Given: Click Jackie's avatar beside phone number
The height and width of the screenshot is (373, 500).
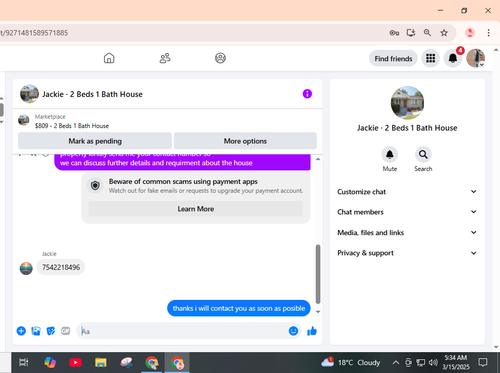Looking at the screenshot, I should [26, 268].
